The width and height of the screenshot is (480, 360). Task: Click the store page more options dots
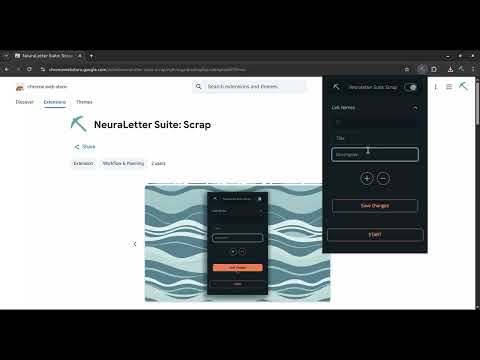click(436, 87)
